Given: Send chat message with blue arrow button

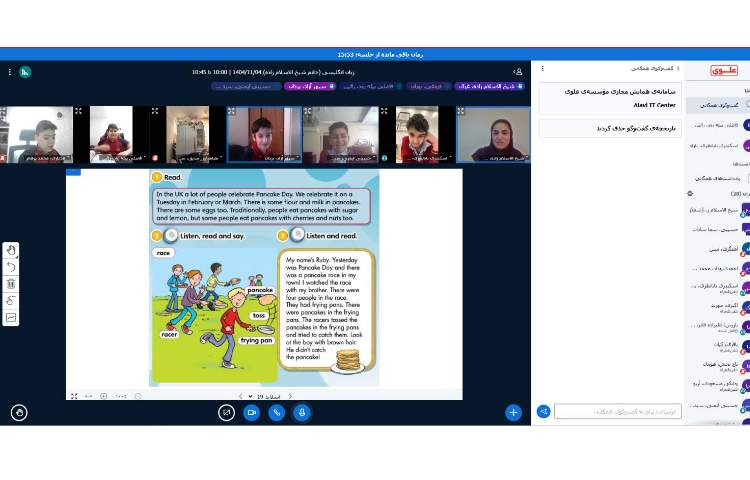Looking at the screenshot, I should click(x=544, y=411).
